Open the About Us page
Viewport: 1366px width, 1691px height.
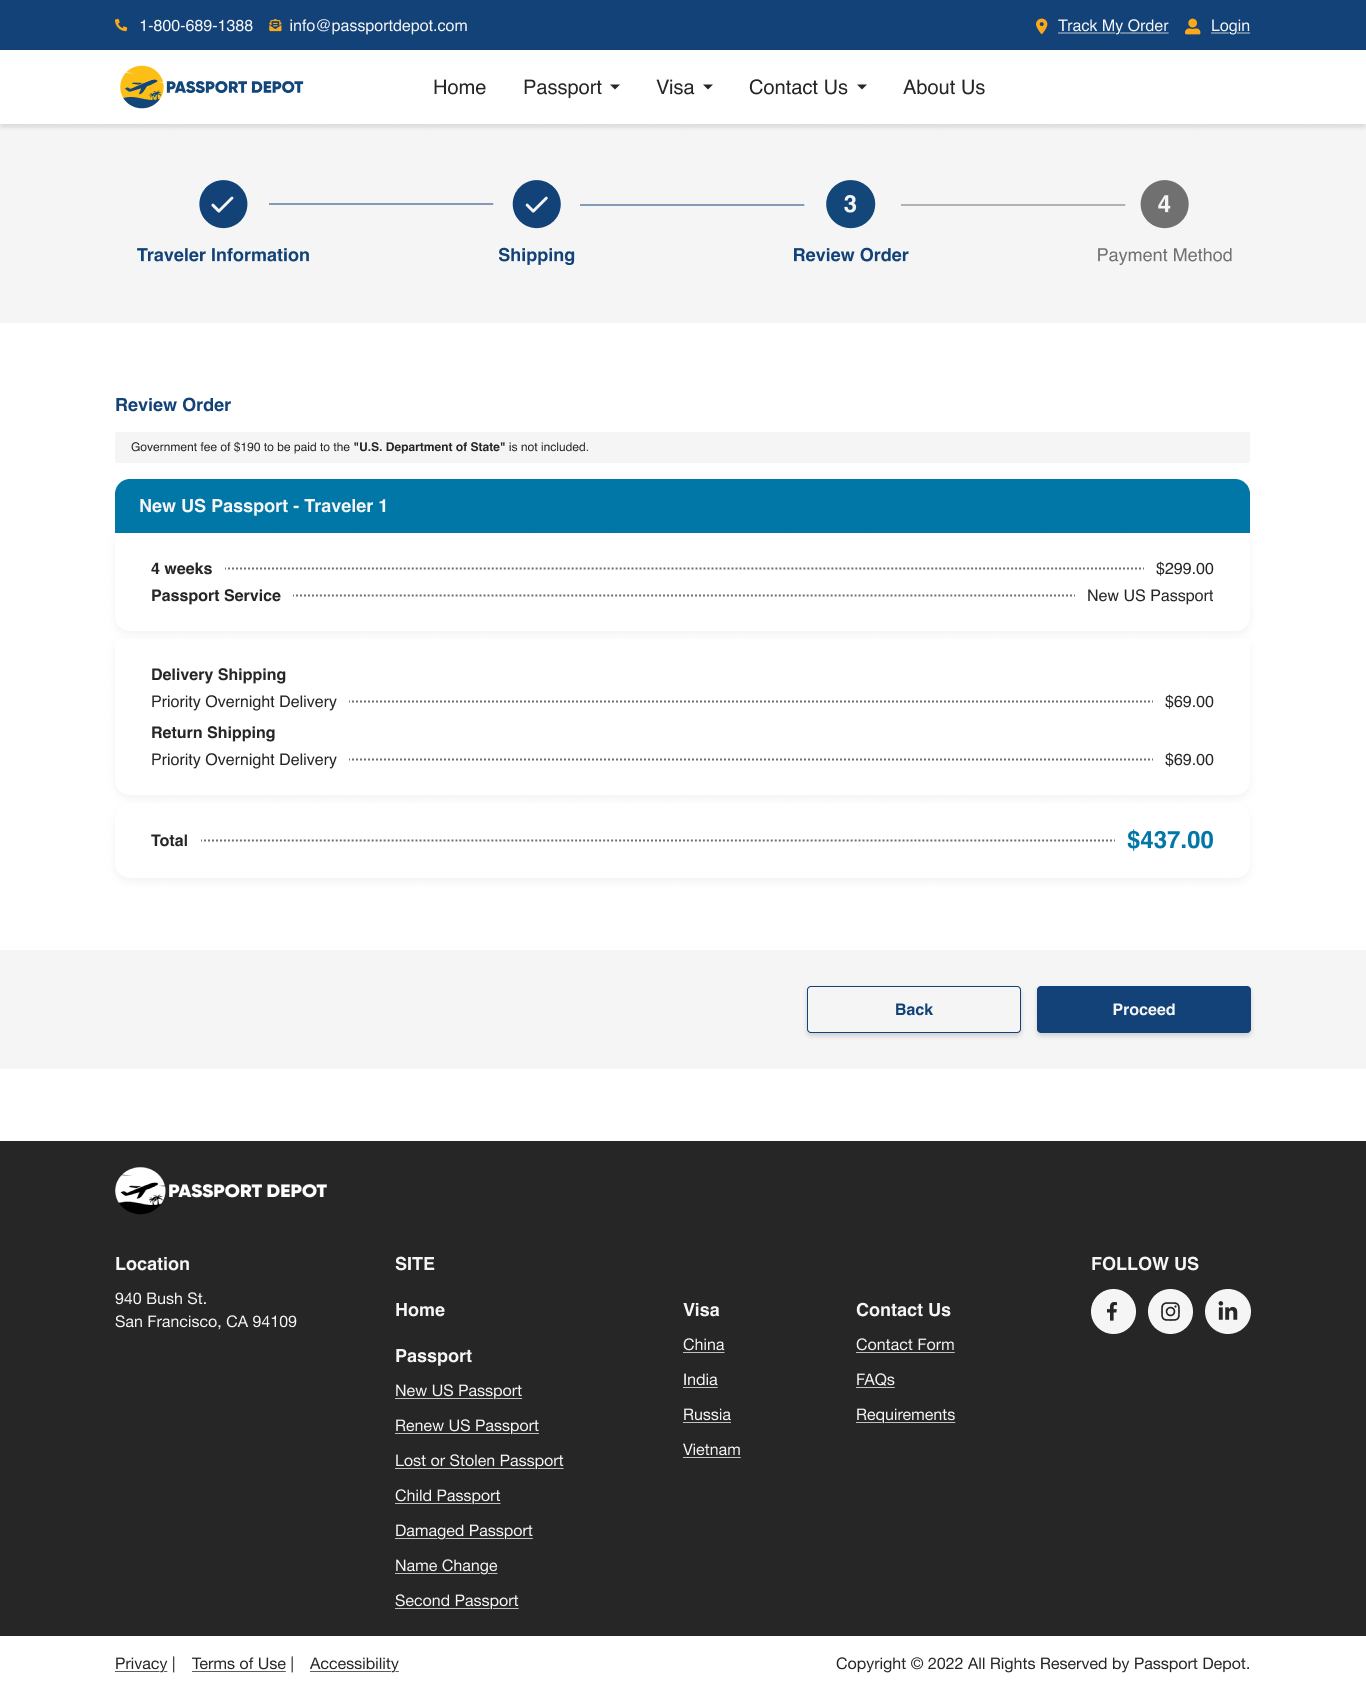pos(943,88)
